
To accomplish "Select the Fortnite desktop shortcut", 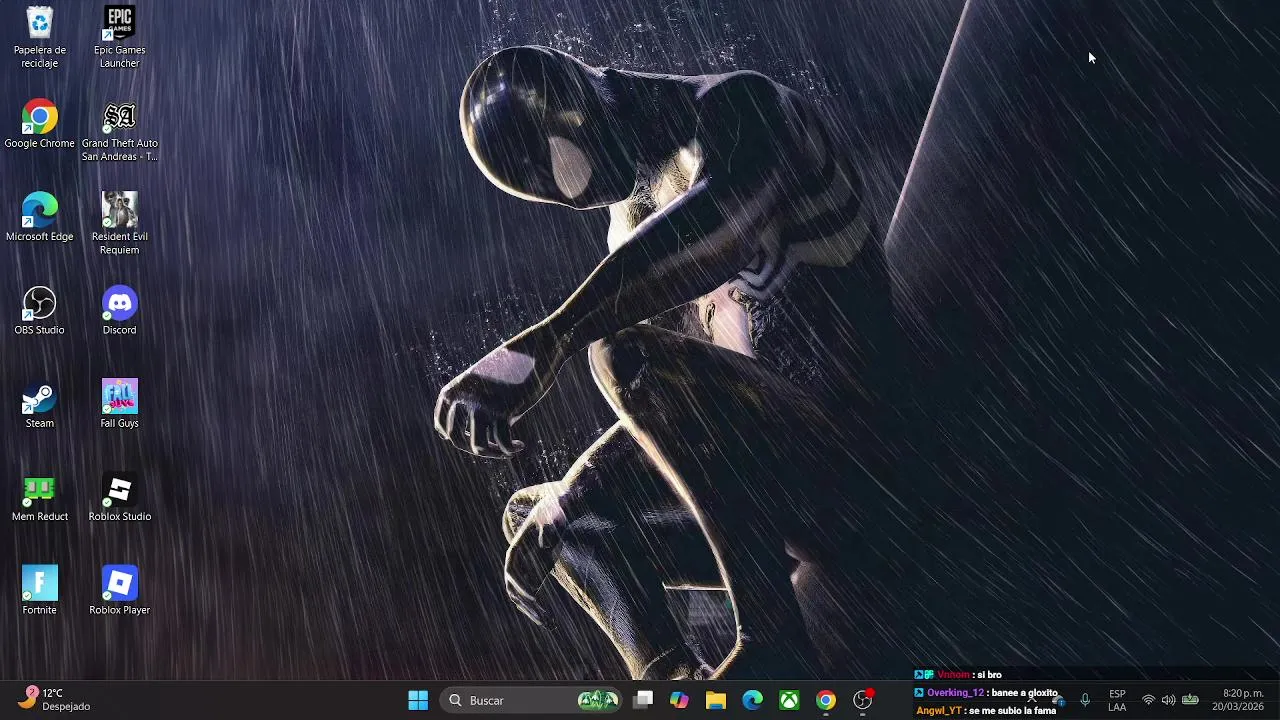I will (40, 591).
